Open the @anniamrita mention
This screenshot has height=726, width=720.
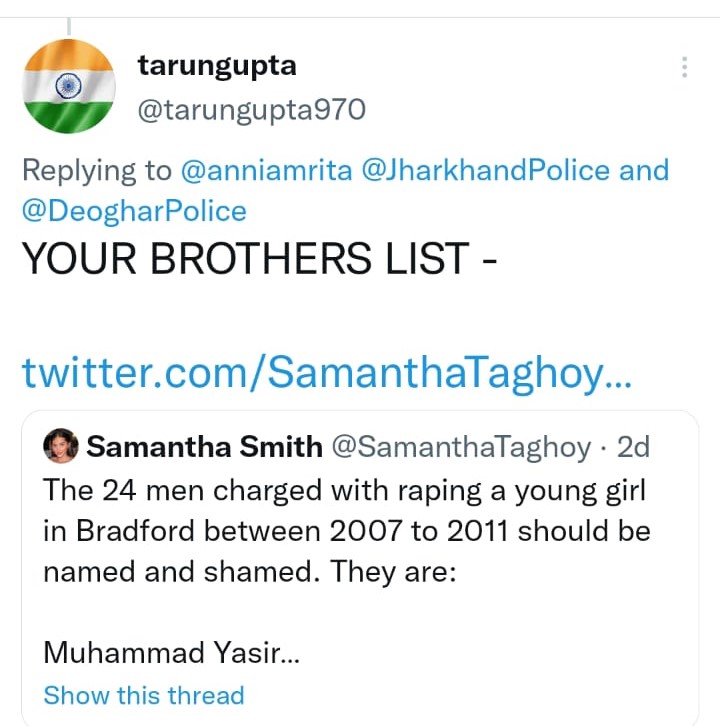click(x=266, y=170)
